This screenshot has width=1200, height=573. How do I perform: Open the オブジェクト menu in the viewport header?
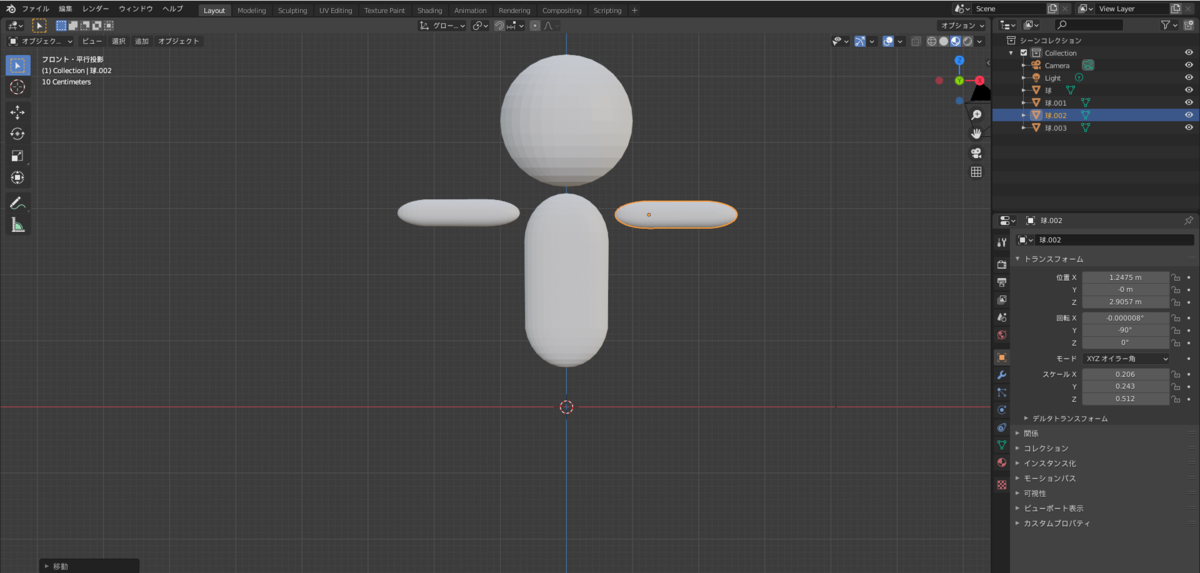point(179,41)
